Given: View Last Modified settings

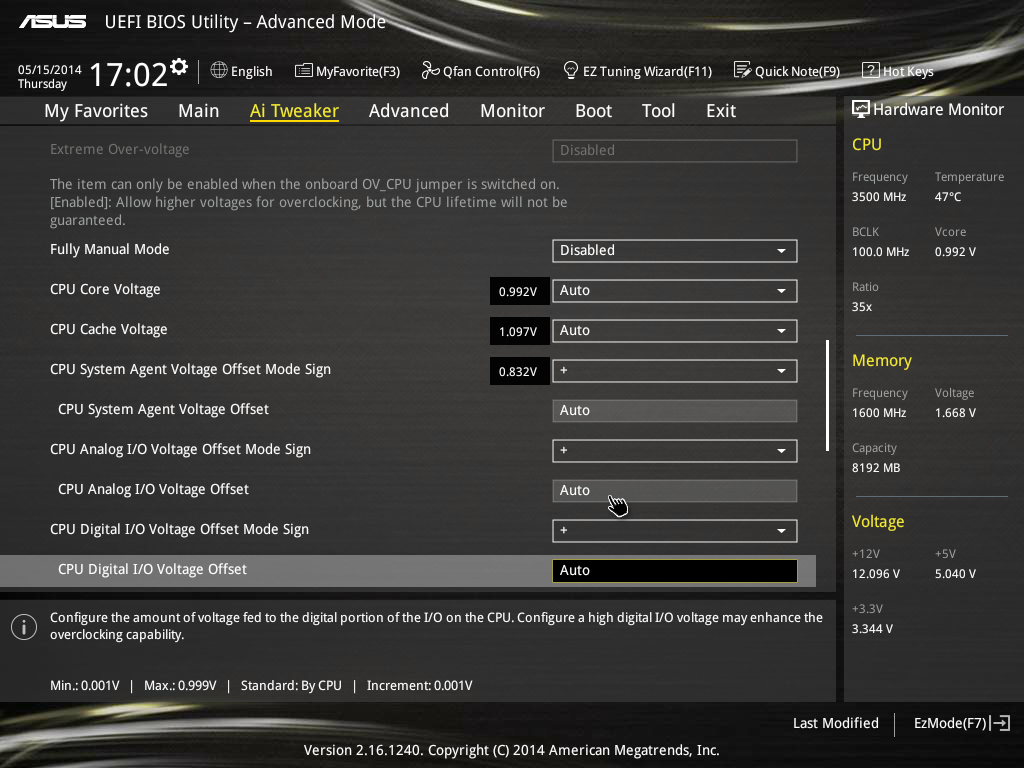Looking at the screenshot, I should pos(835,723).
